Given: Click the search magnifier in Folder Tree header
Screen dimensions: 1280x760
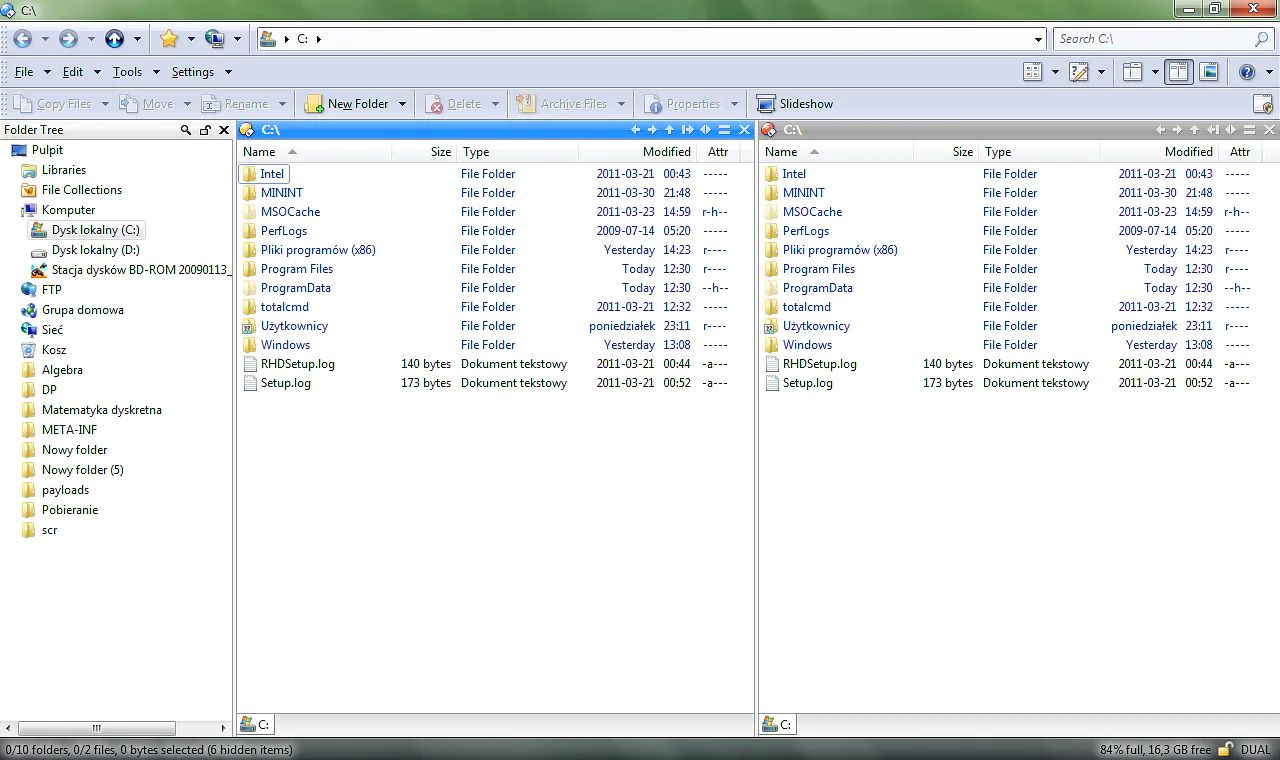Looking at the screenshot, I should pos(186,129).
